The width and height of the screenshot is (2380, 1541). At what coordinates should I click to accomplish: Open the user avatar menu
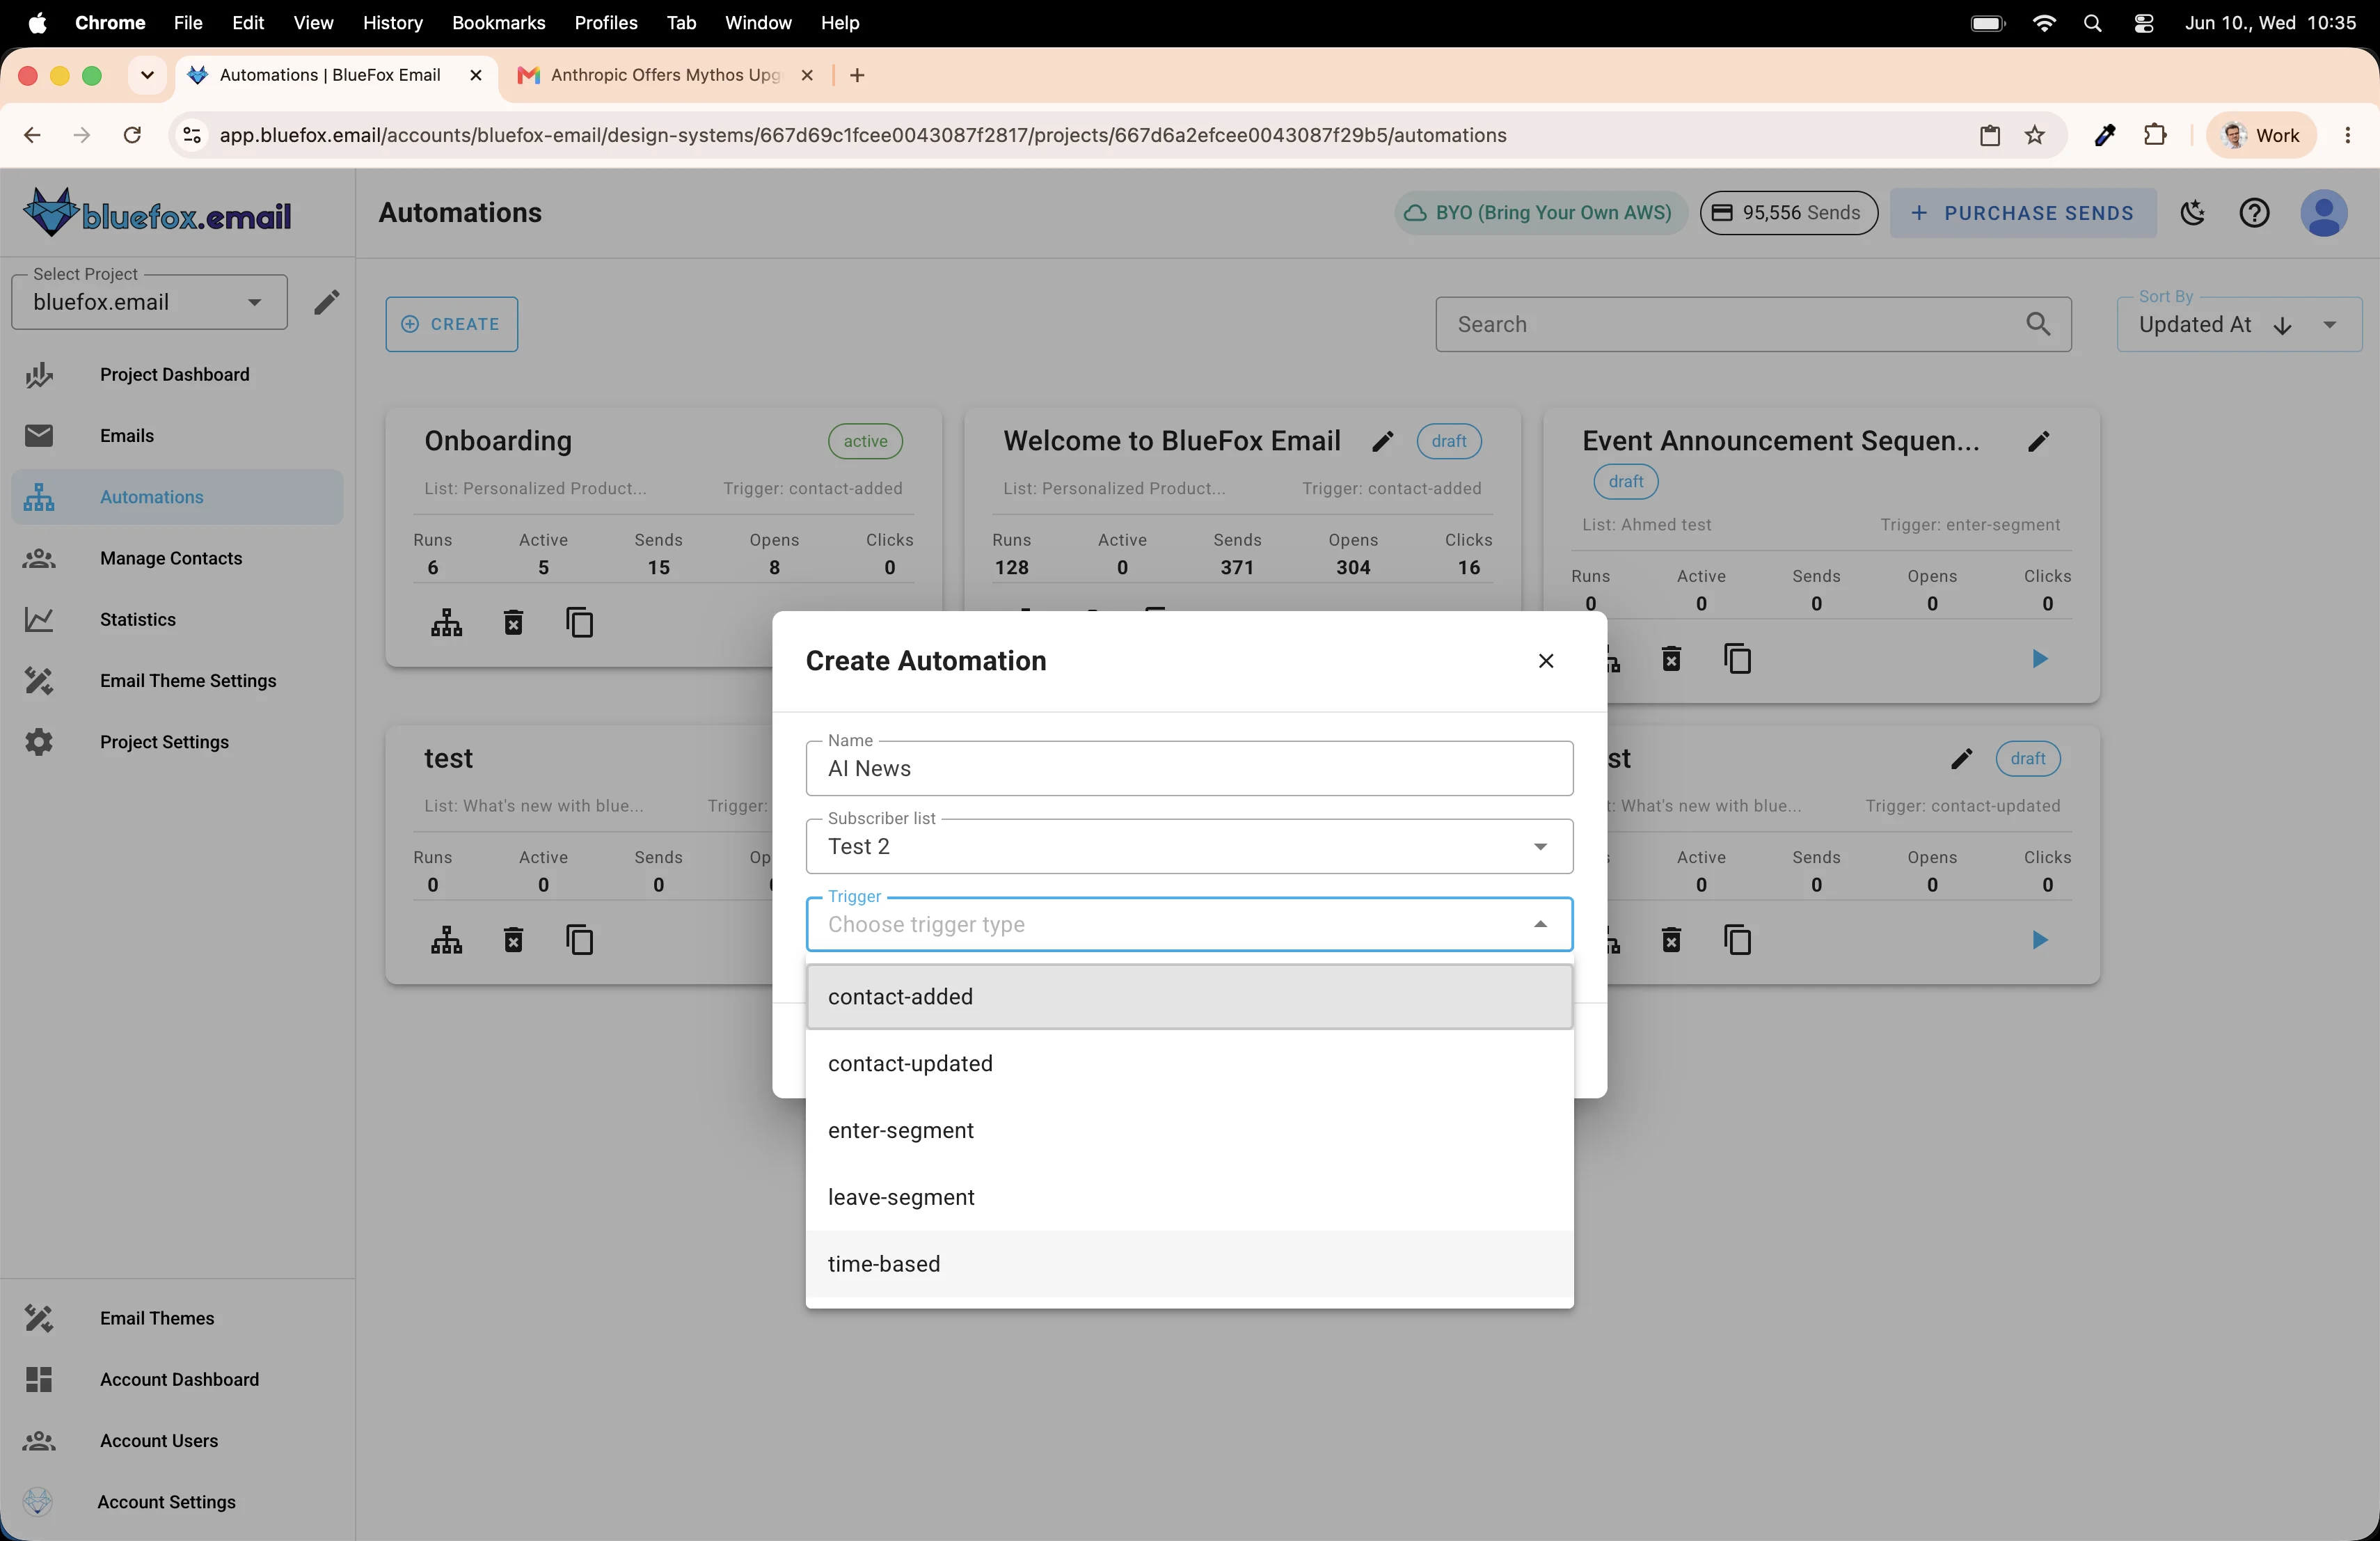2324,213
